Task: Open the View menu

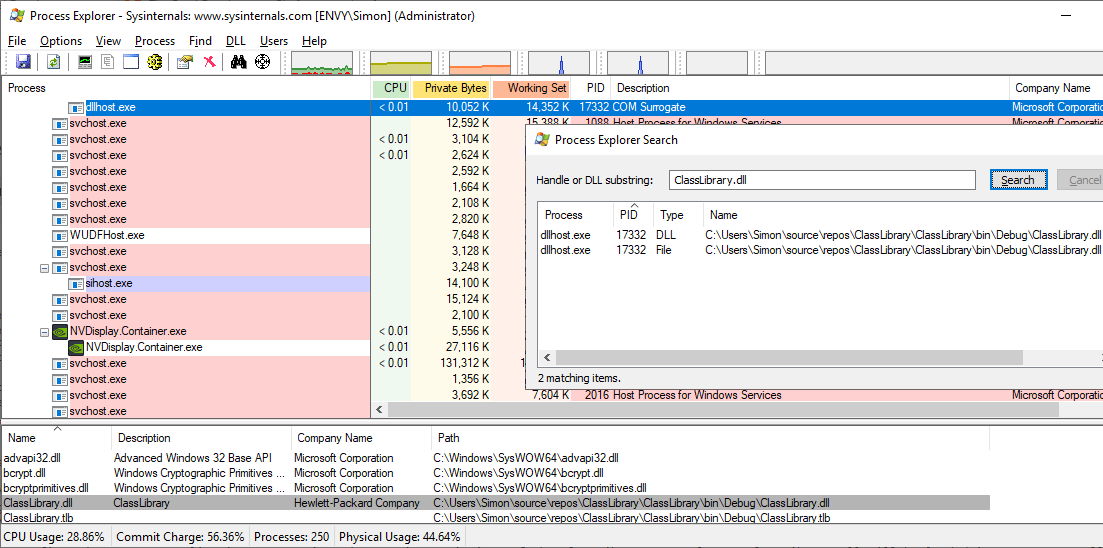Action: tap(108, 41)
